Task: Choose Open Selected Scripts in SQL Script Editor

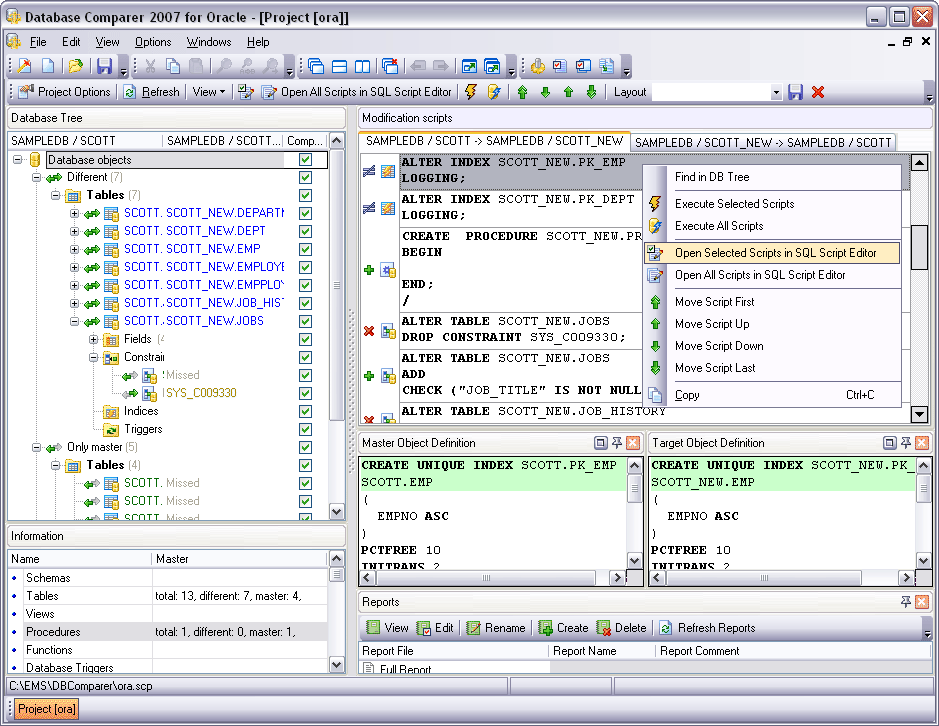Action: (x=772, y=253)
